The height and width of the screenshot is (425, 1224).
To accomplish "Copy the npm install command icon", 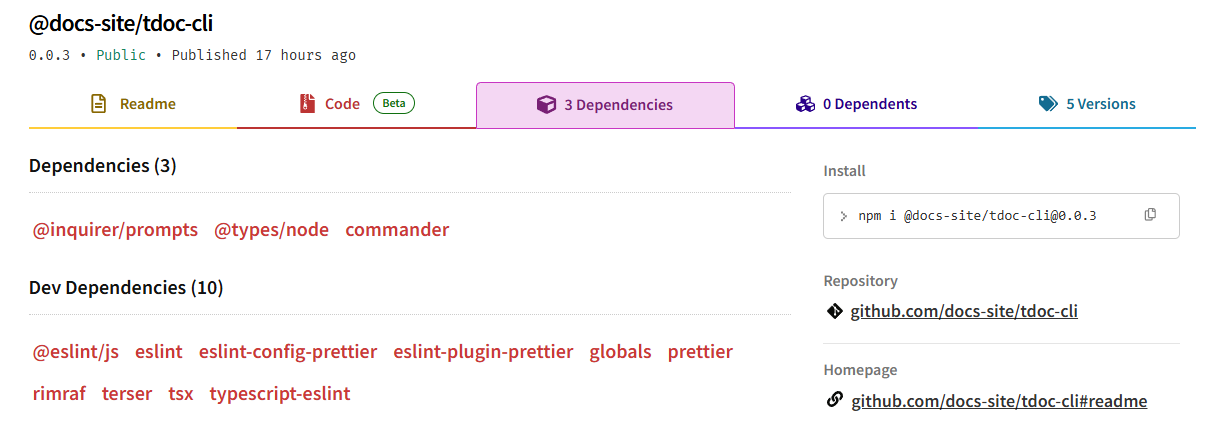I will 1150,215.
